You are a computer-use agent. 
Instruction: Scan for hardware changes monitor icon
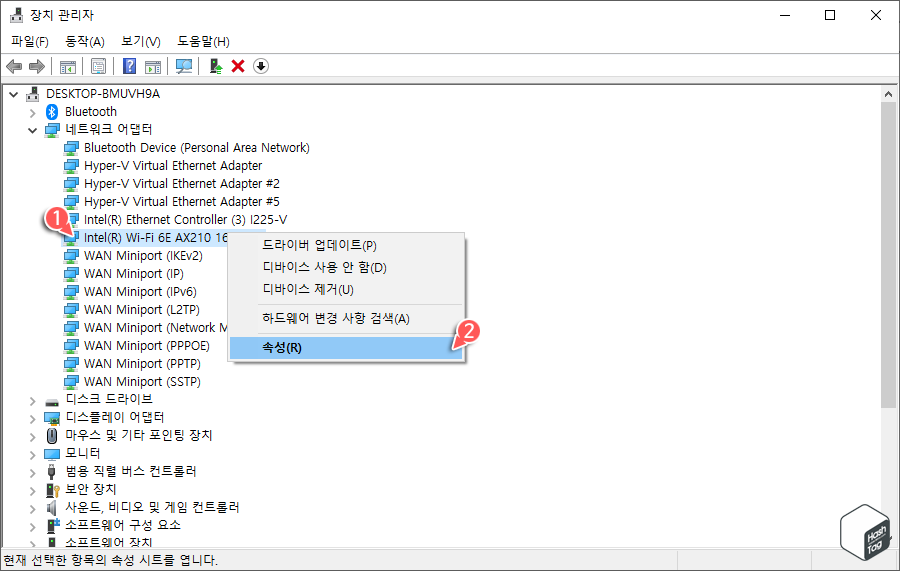point(184,67)
